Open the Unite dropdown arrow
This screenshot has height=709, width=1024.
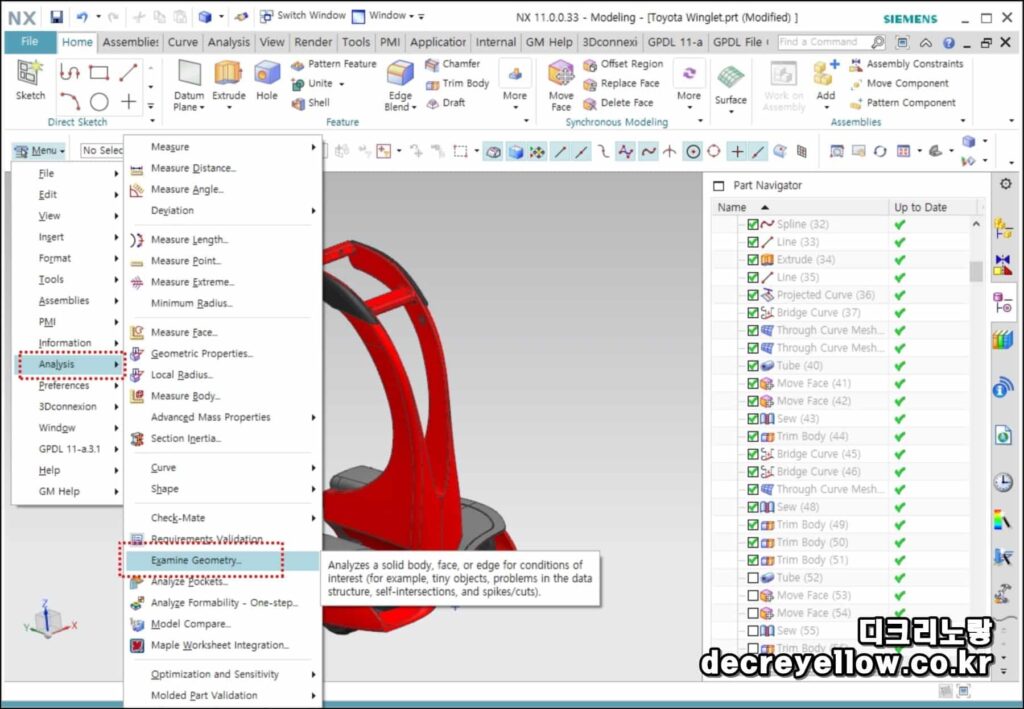[342, 84]
